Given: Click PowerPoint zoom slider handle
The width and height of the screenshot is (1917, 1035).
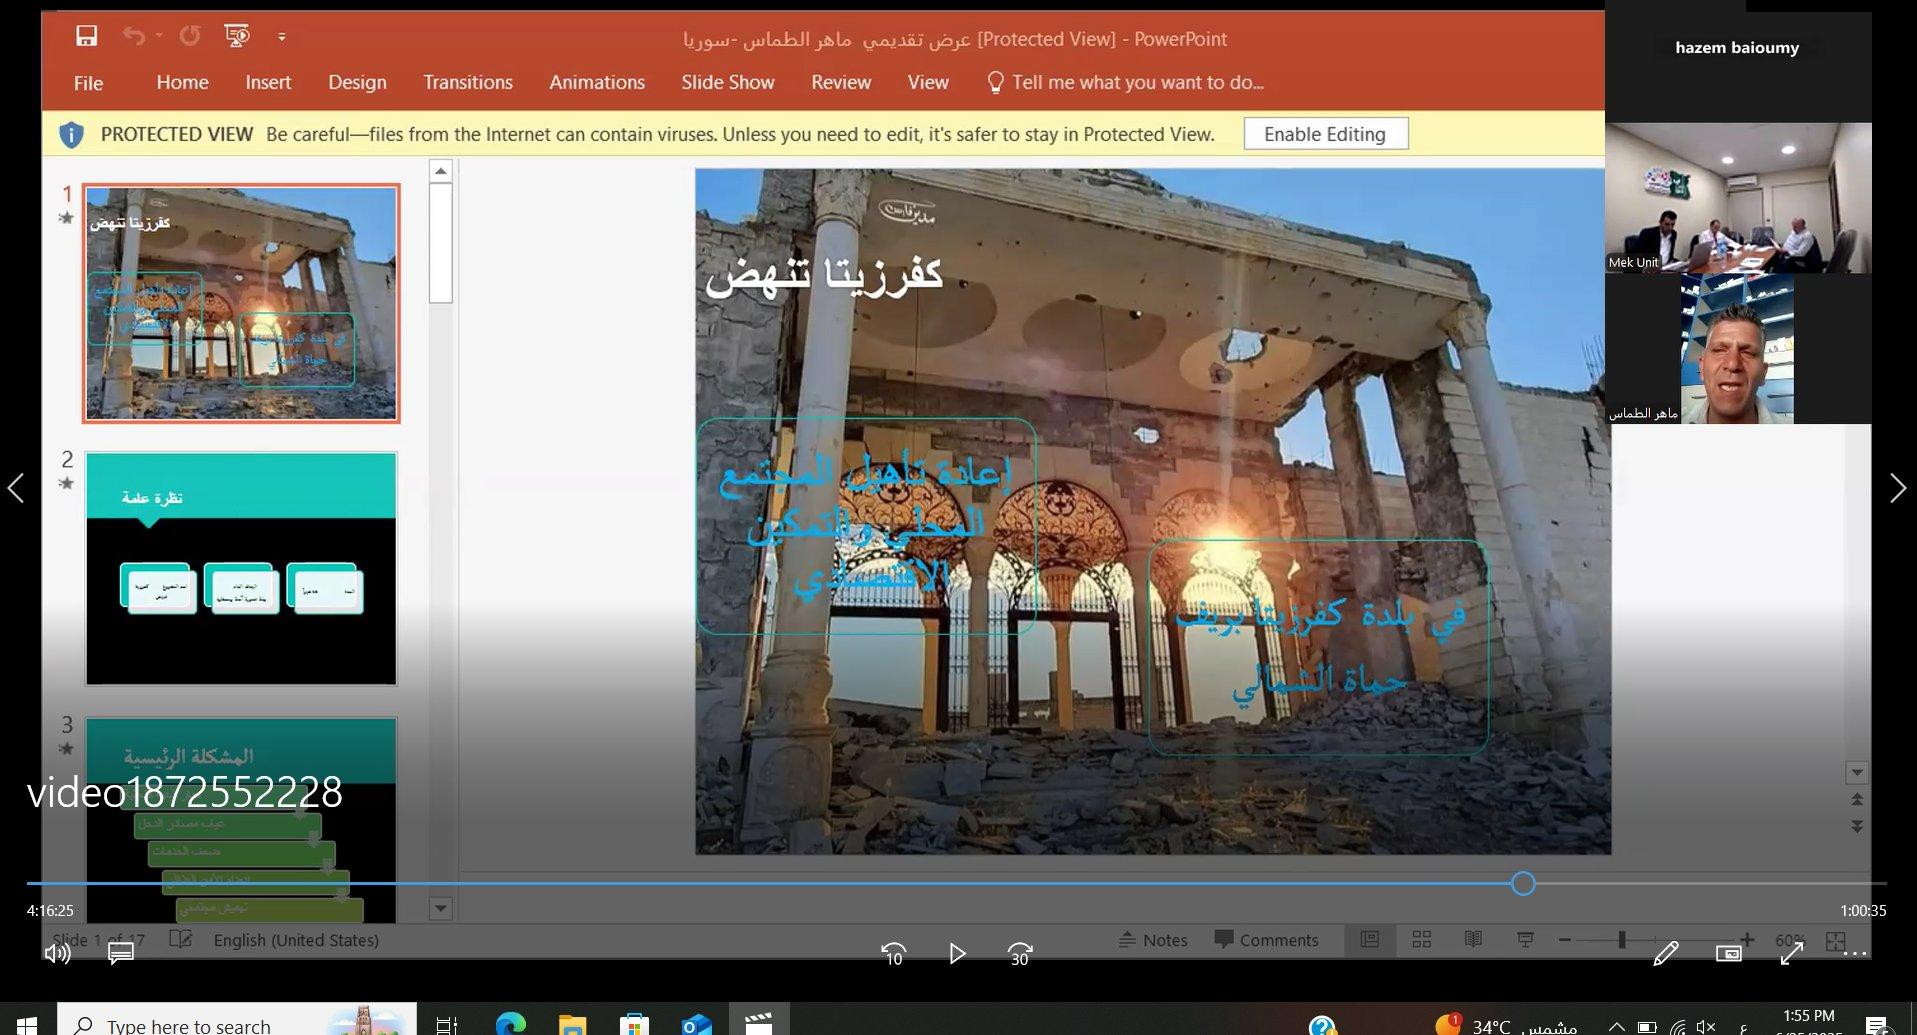Looking at the screenshot, I should pyautogui.click(x=1622, y=940).
